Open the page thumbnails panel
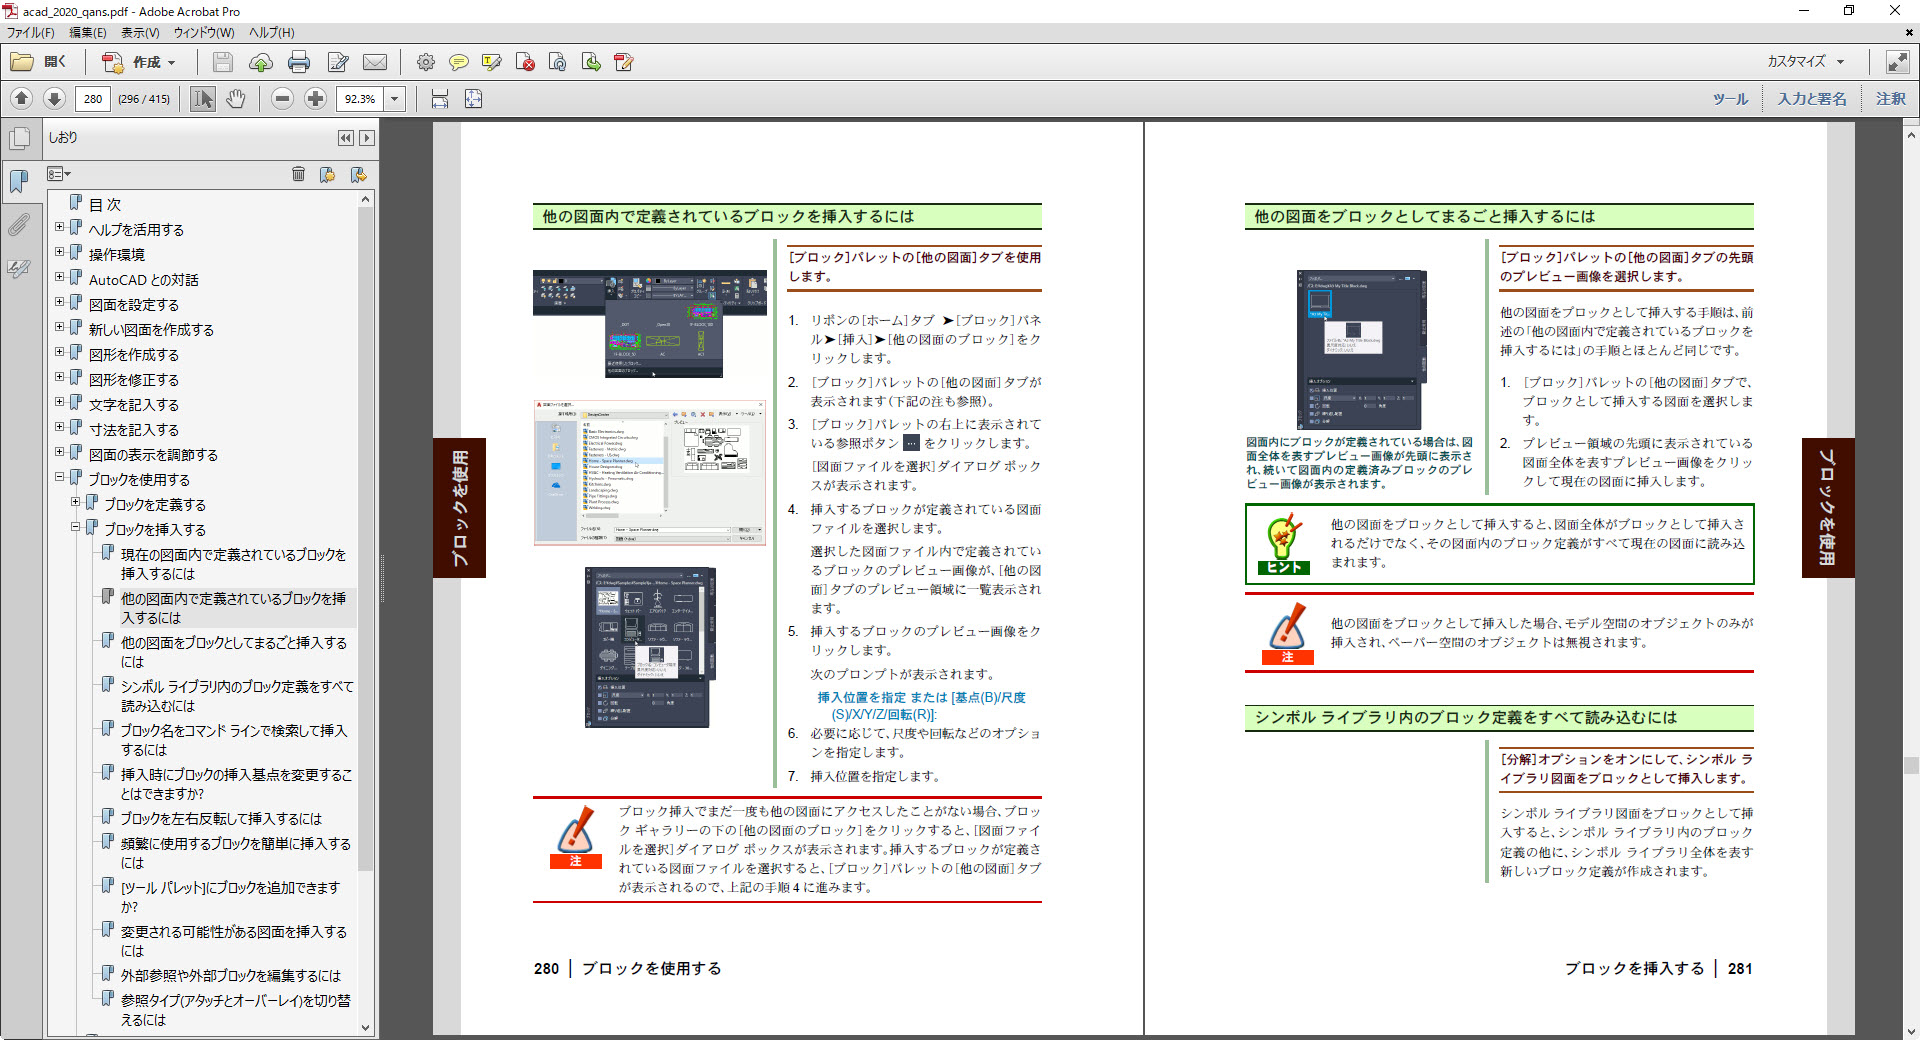The height and width of the screenshot is (1040, 1920). point(18,138)
